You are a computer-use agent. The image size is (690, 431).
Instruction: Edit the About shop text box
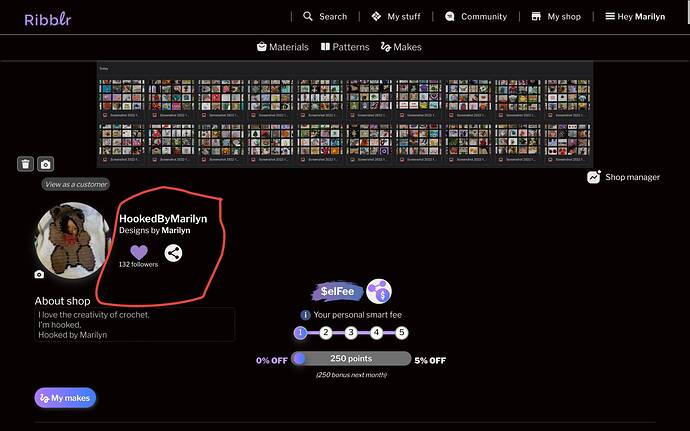point(135,324)
